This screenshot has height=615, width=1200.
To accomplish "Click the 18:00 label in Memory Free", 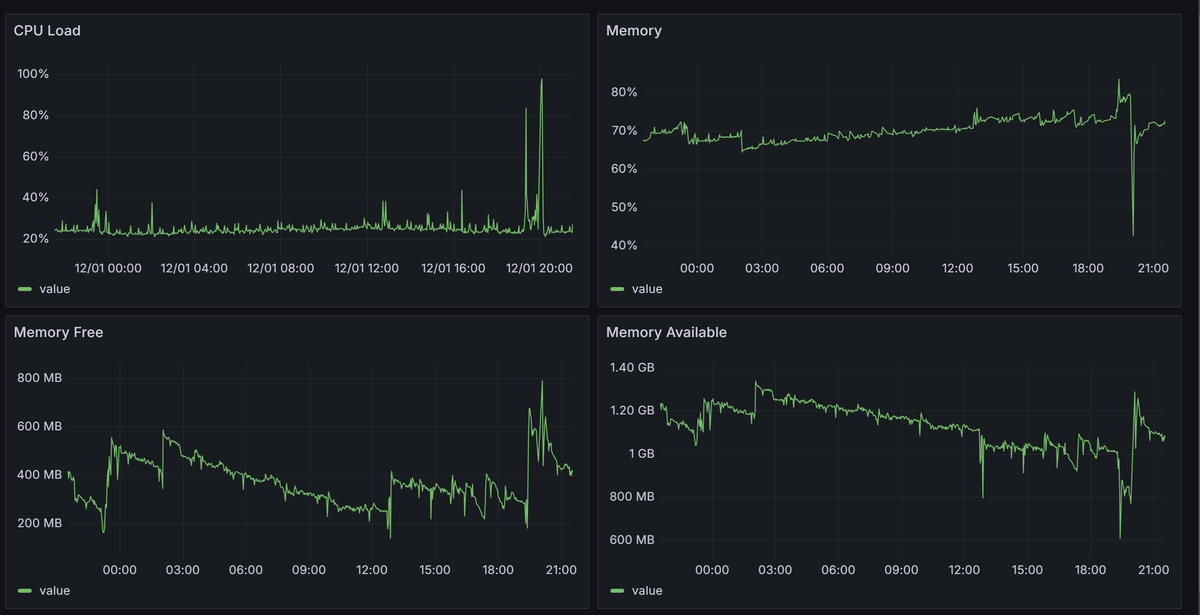I will click(498, 569).
